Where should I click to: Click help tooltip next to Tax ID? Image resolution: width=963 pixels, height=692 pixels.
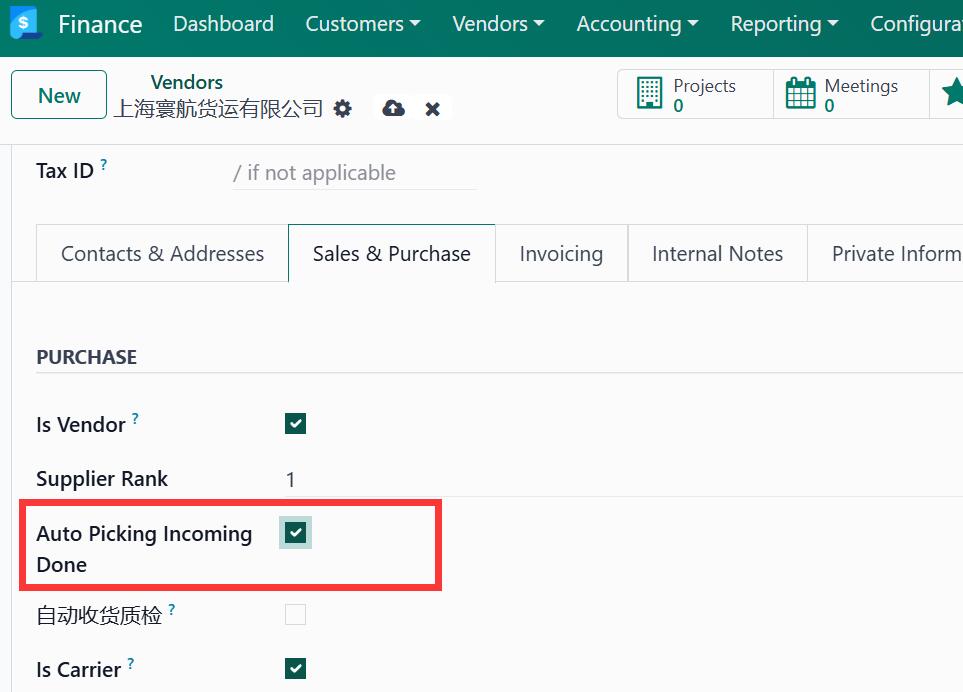click(x=104, y=165)
